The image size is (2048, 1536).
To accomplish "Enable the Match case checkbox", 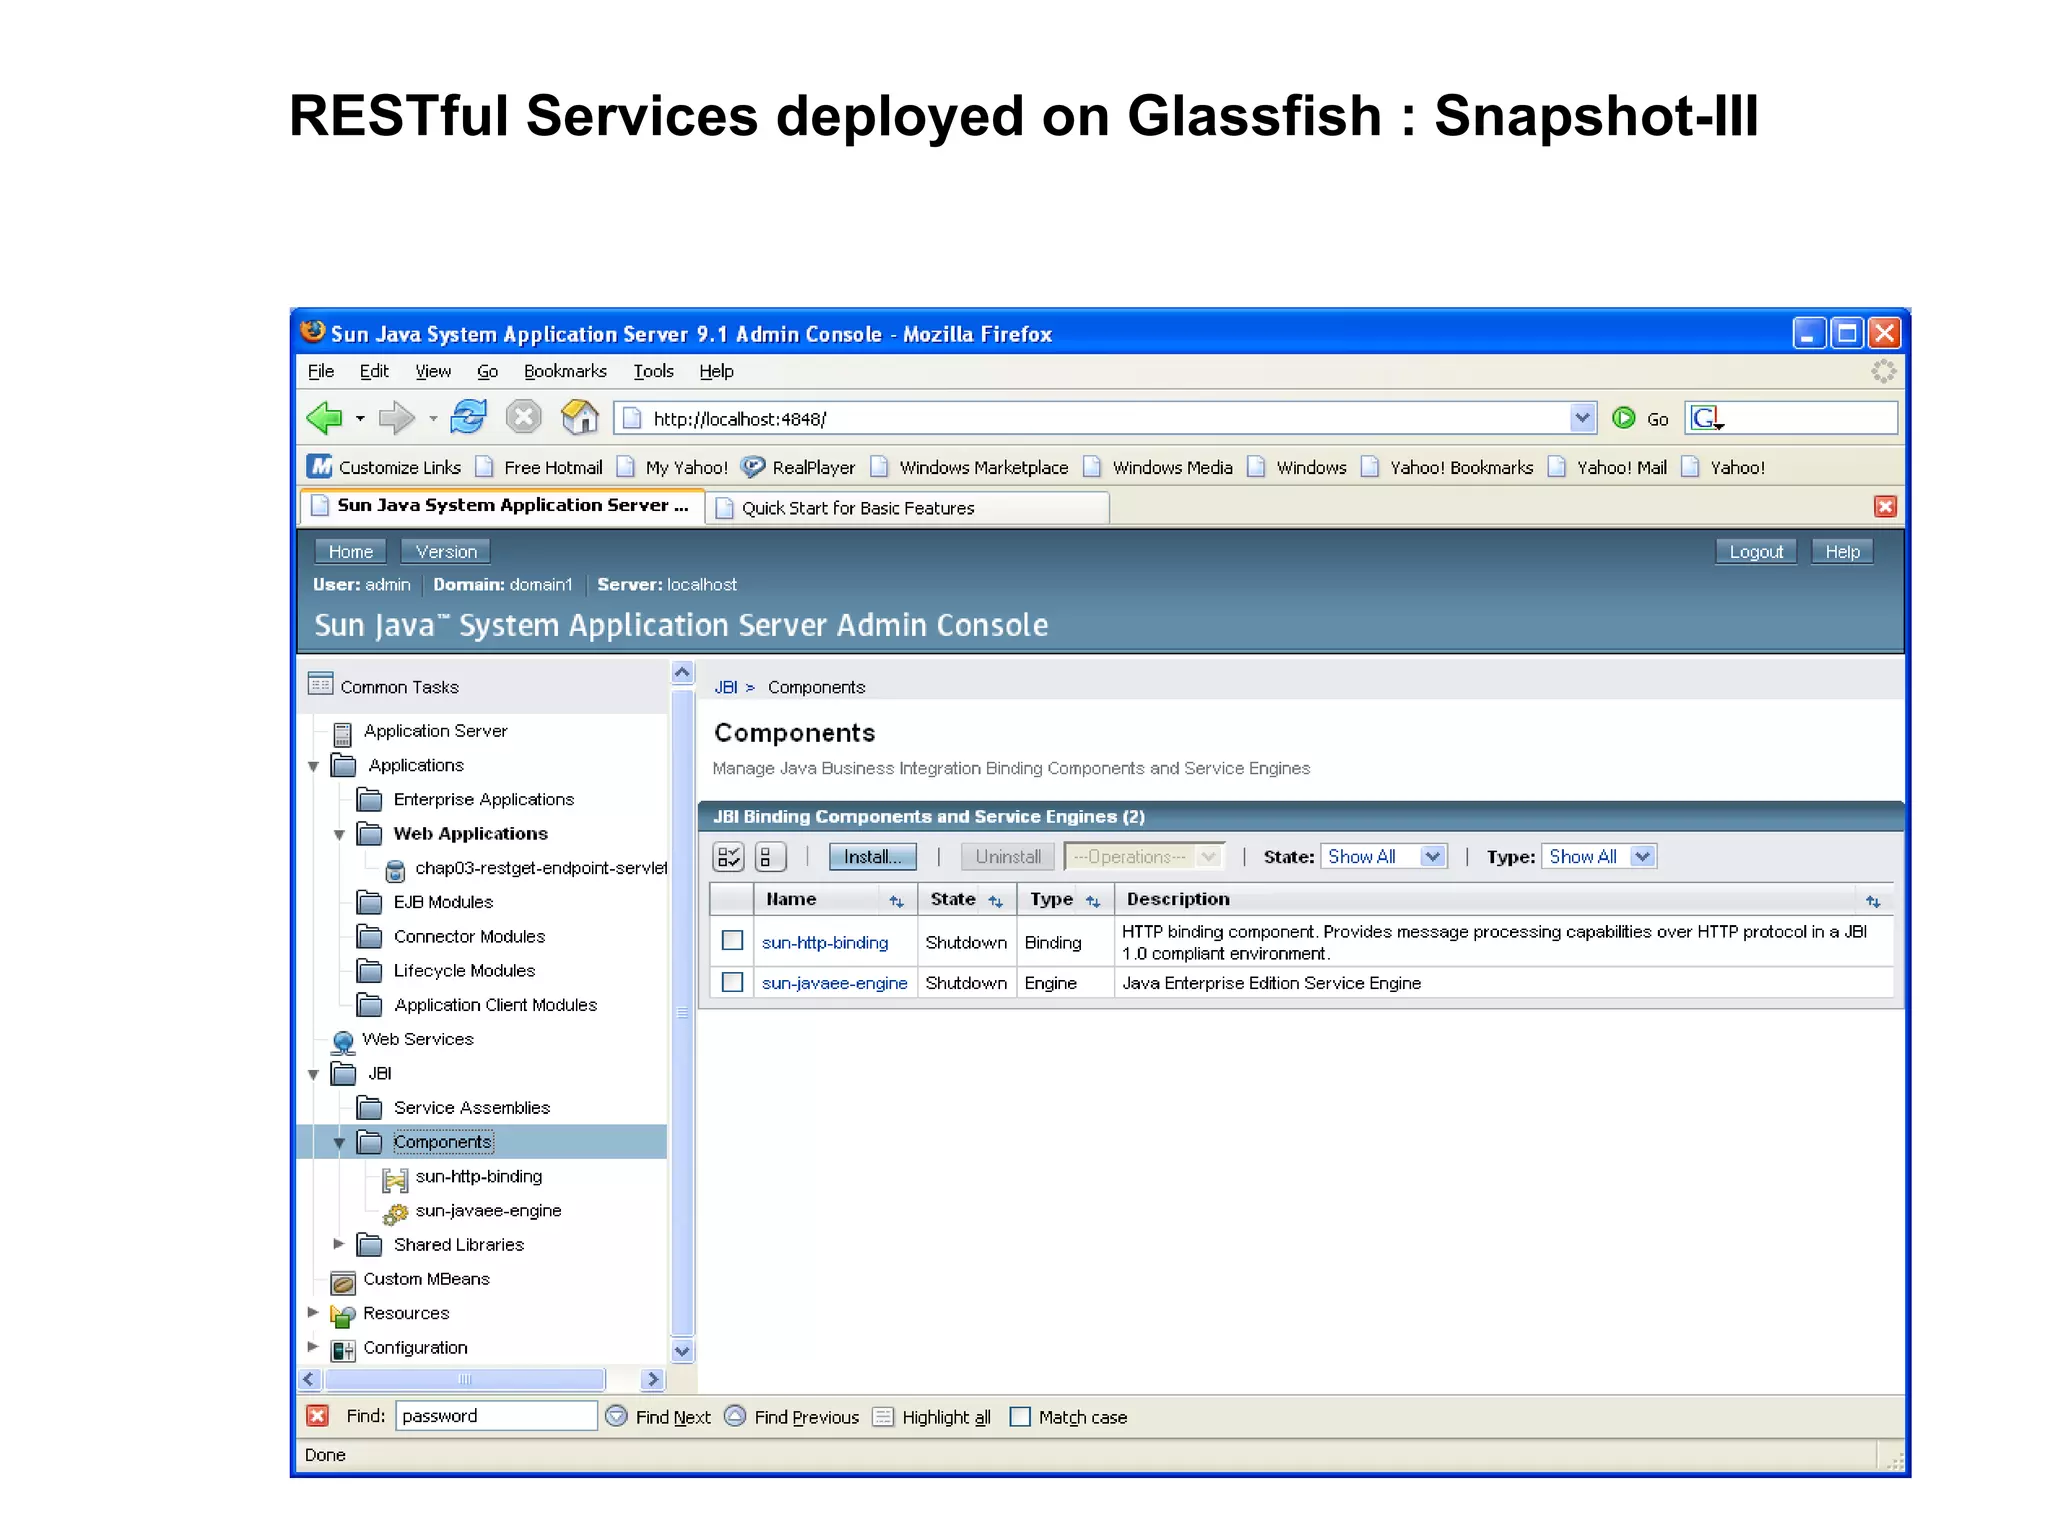I will 1020,1417.
